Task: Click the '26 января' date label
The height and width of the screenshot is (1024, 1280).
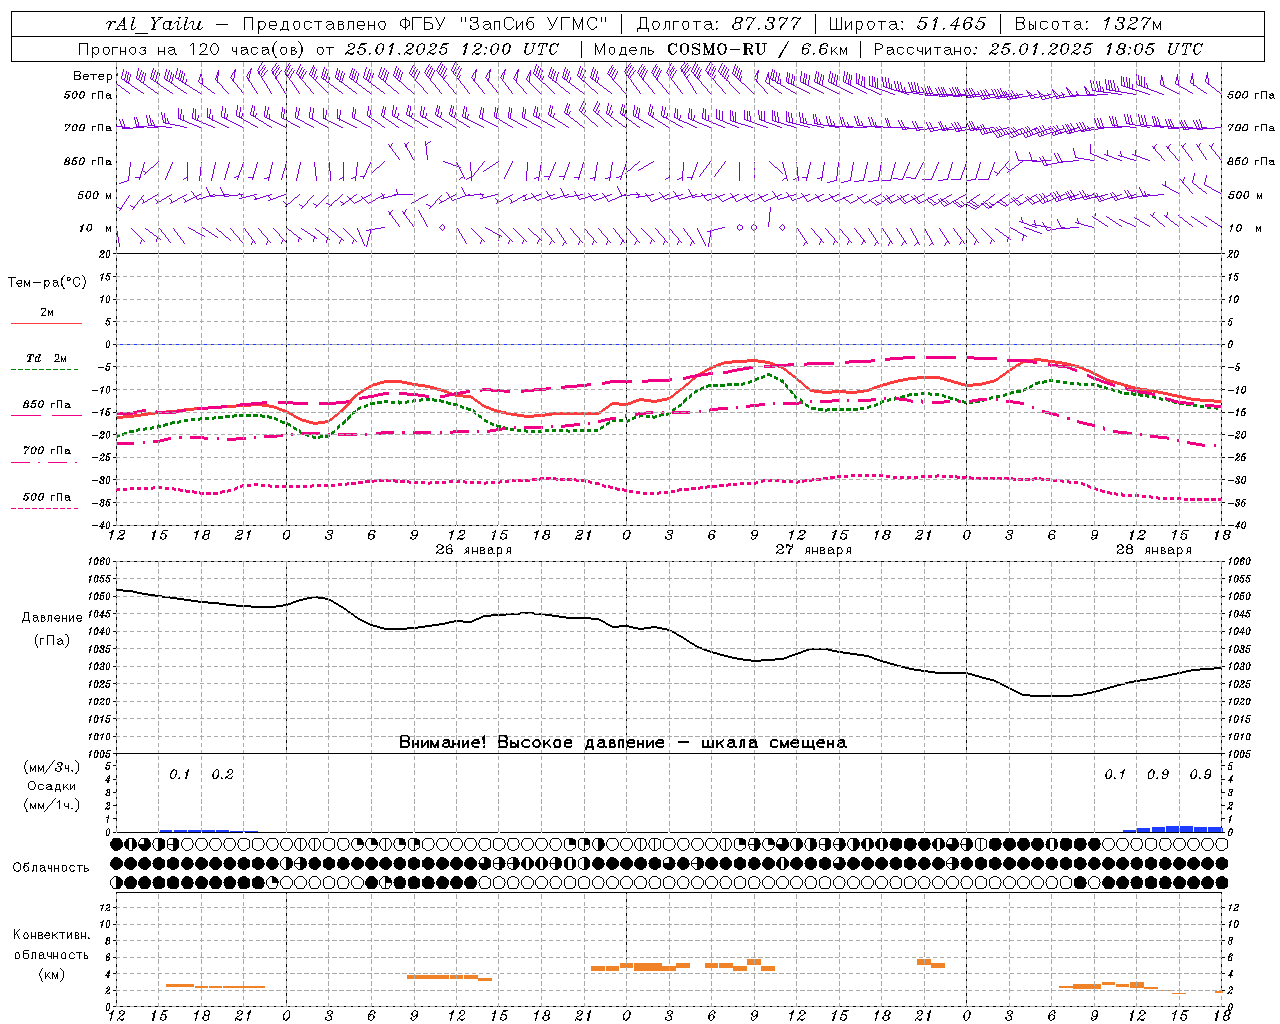Action: point(473,550)
